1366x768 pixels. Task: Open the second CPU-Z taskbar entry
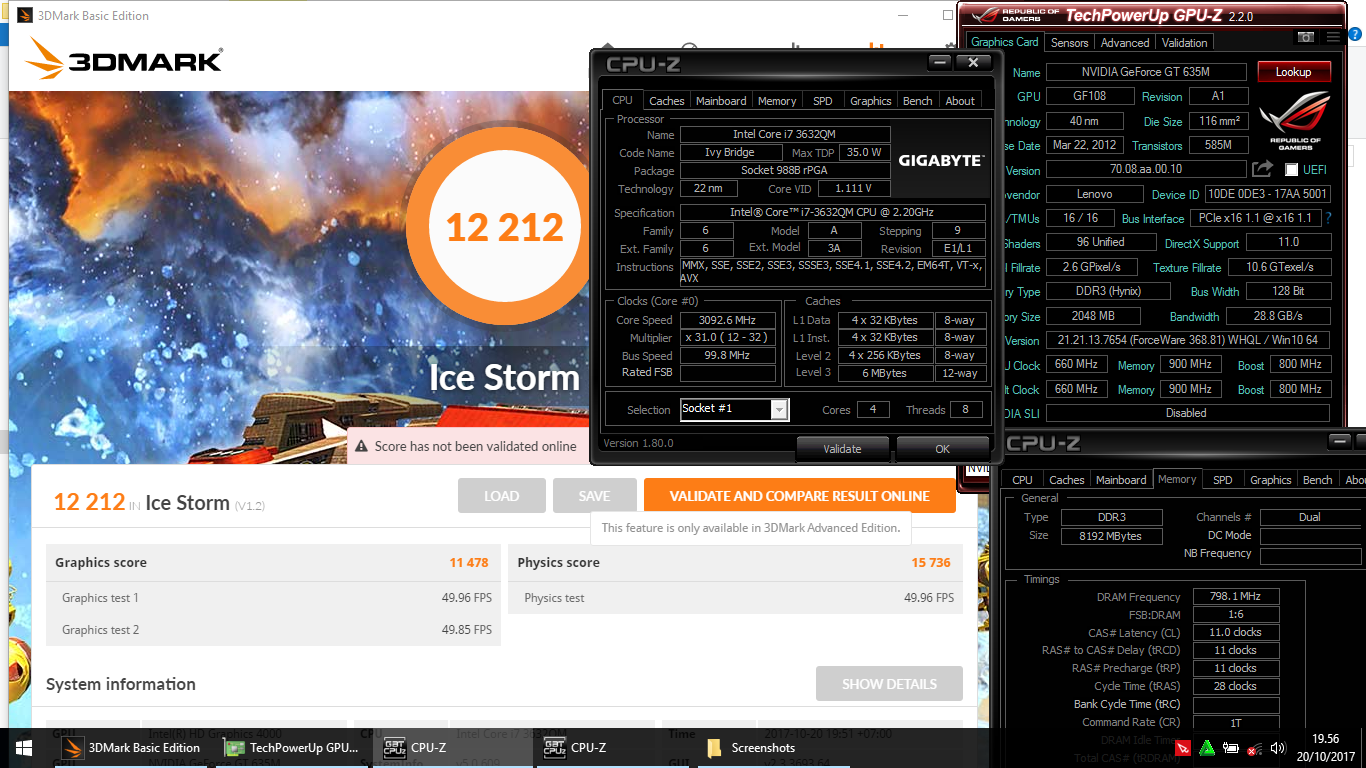(x=614, y=747)
